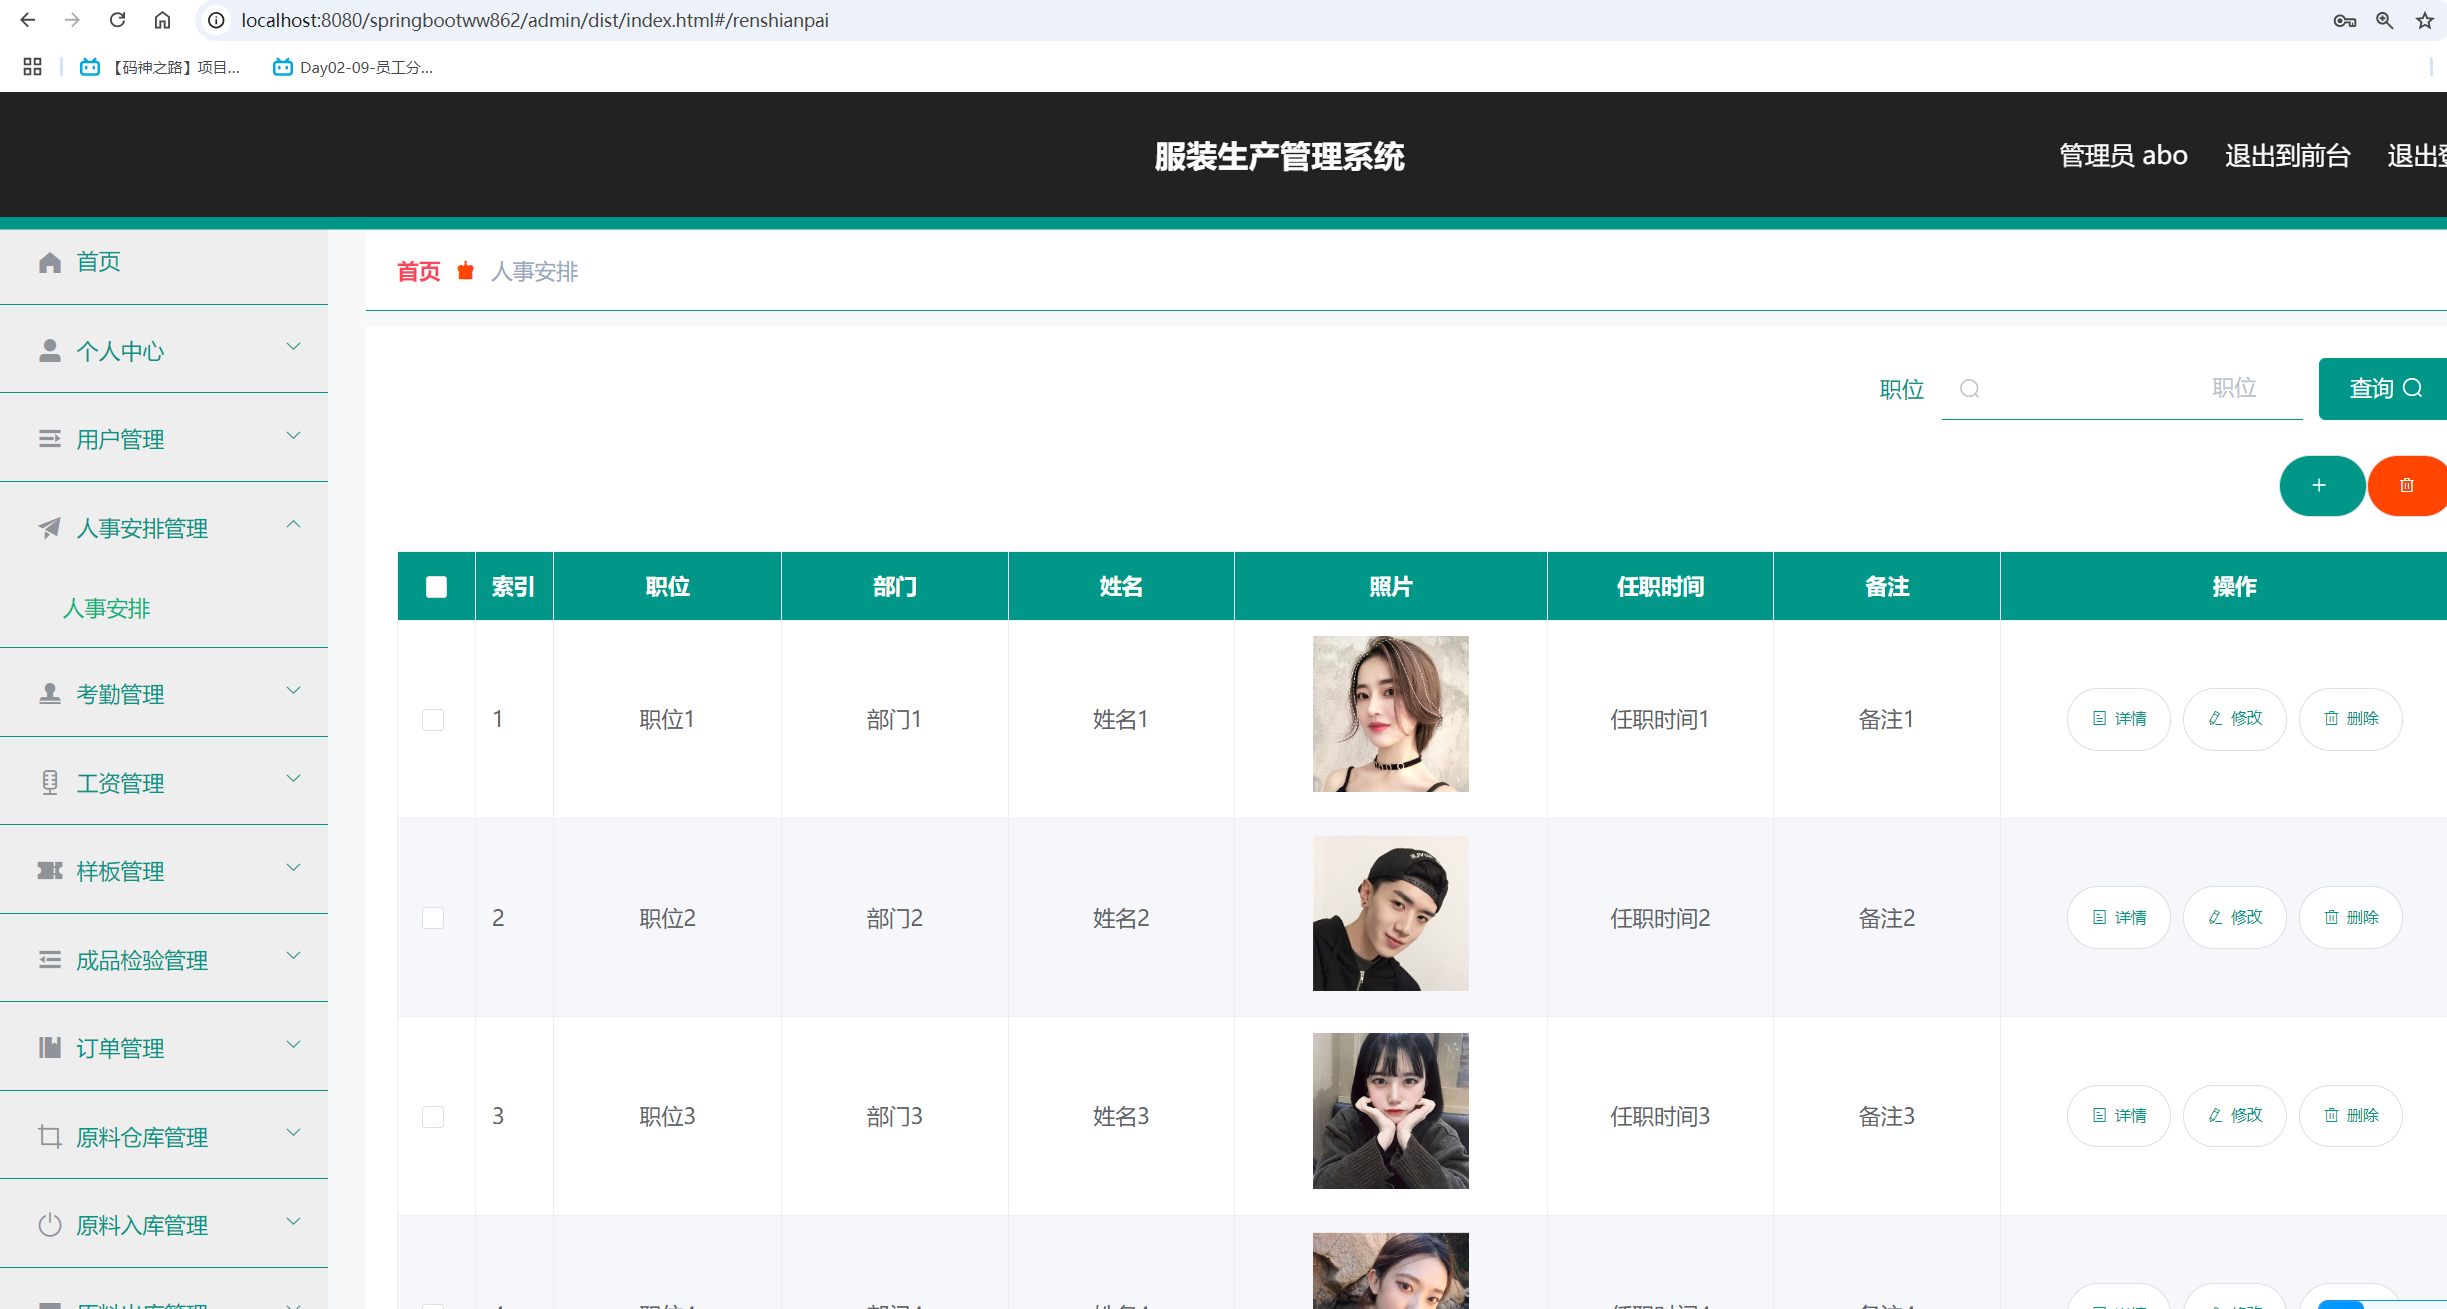2447x1309 pixels.
Task: Click the bookmark star icon
Action: (2425, 20)
